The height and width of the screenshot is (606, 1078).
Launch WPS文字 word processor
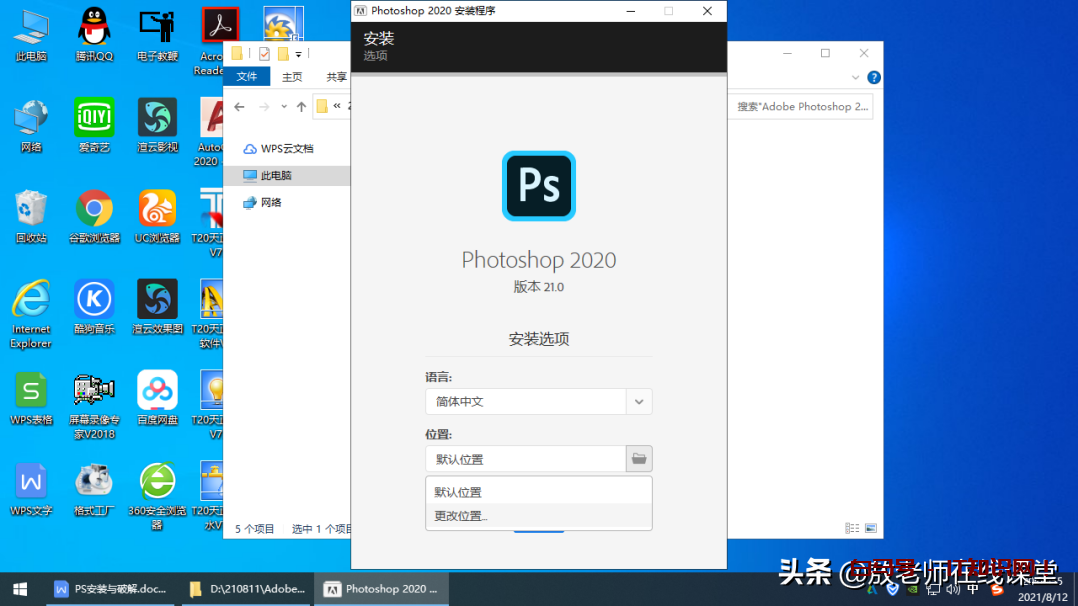[31, 480]
